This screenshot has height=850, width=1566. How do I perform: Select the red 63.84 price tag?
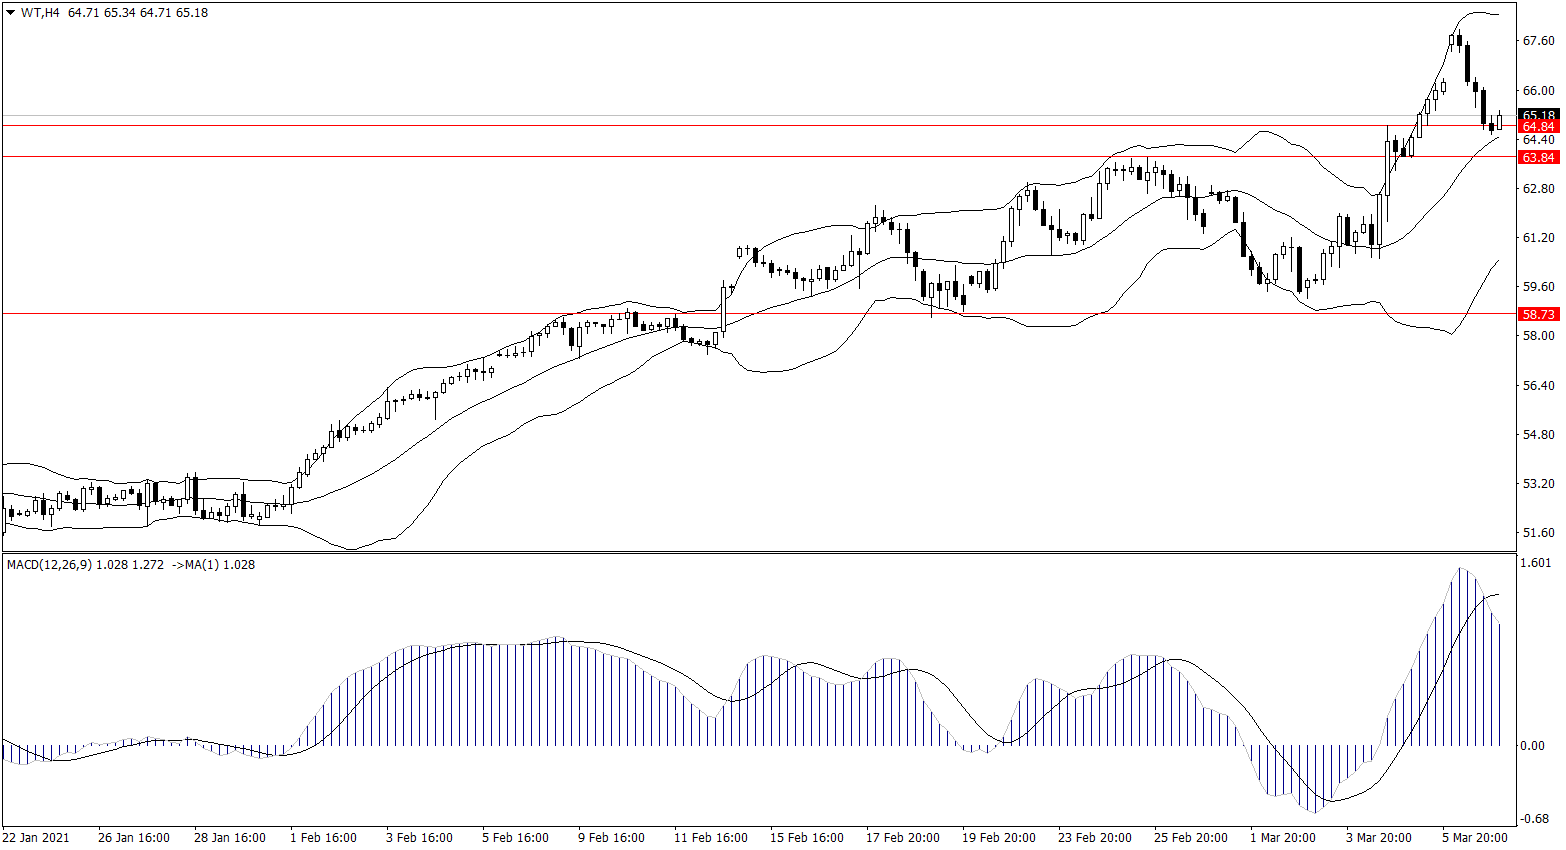1538,158
